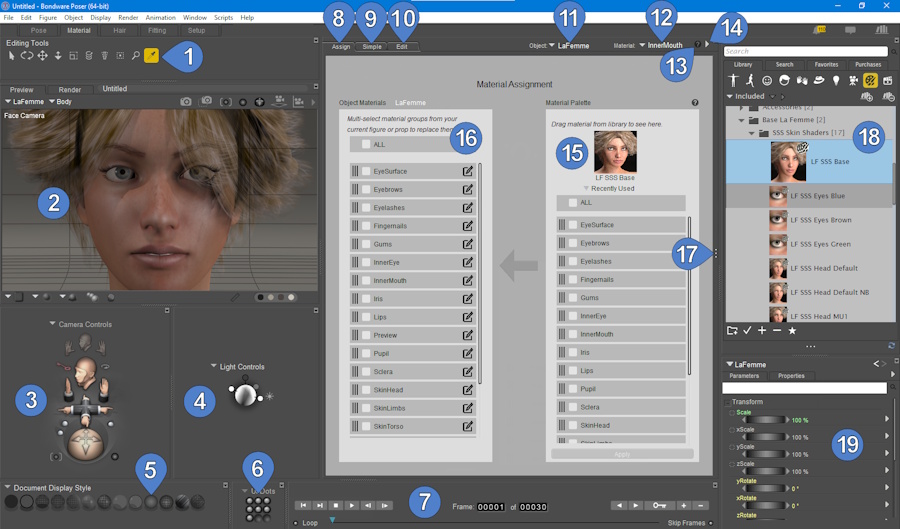
Task: Open the Face expressions library category
Action: 767,80
